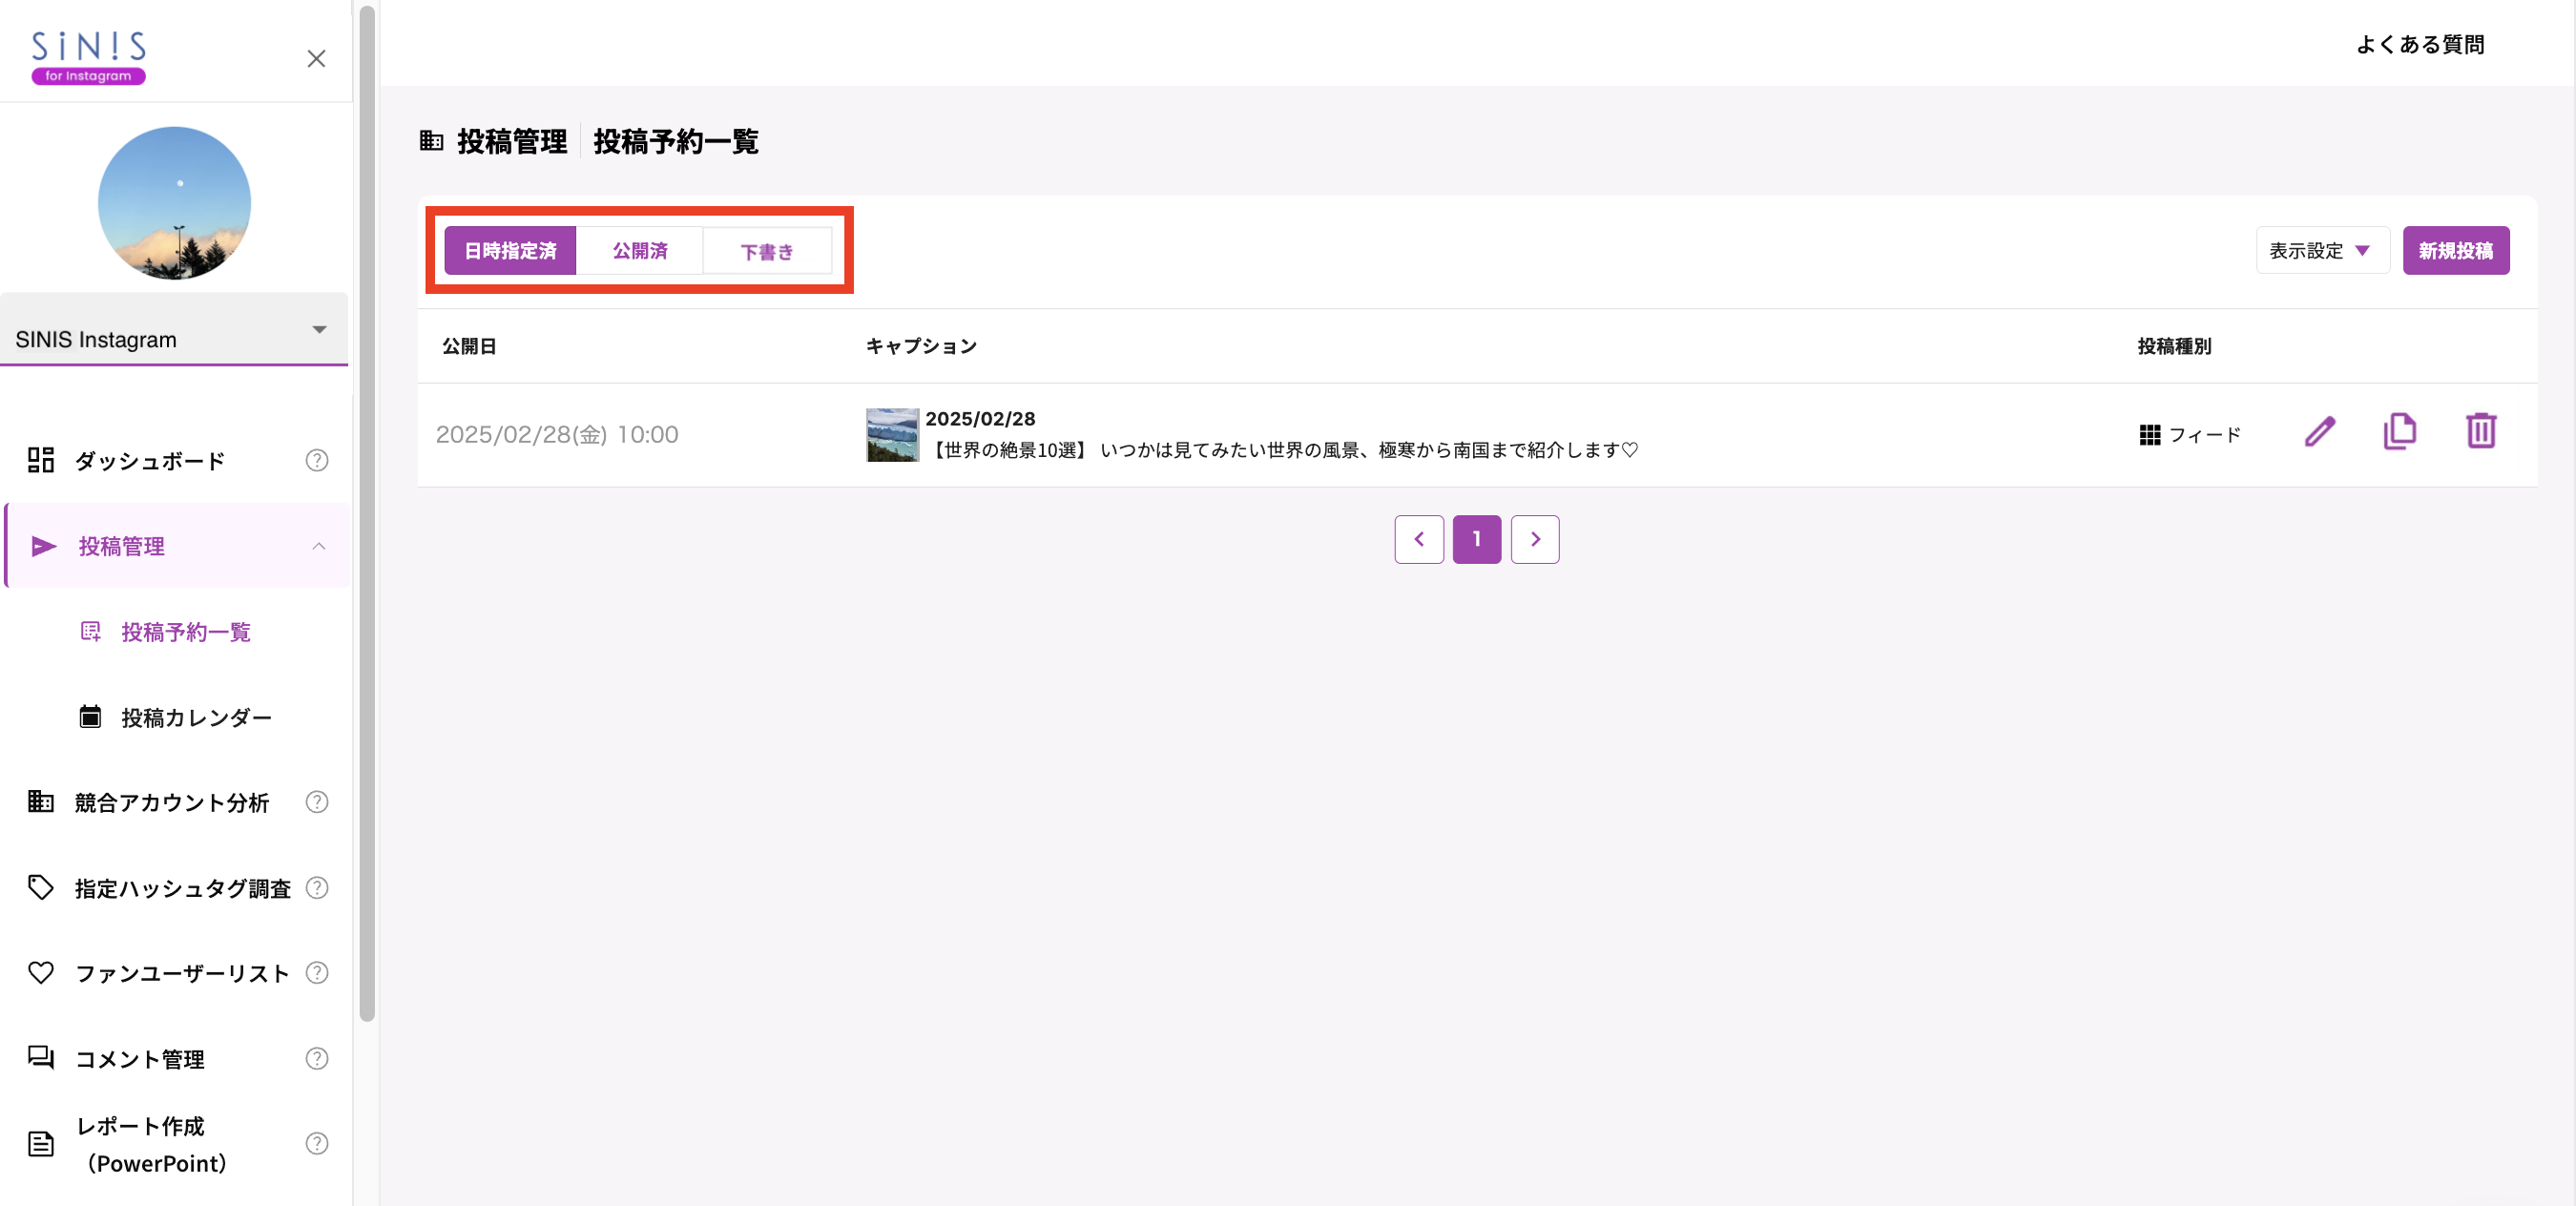2576x1206 pixels.
Task: Click the glacier thumbnail of the scheduled post
Action: tap(892, 435)
